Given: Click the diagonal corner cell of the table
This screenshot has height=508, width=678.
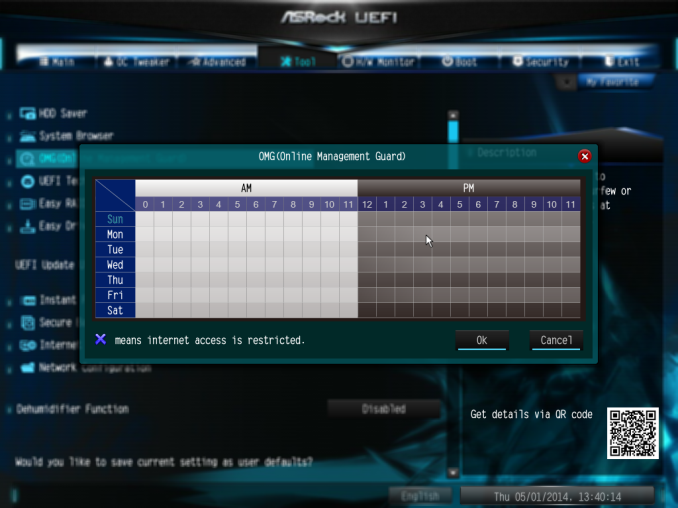Looking at the screenshot, I should pyautogui.click(x=115, y=195).
